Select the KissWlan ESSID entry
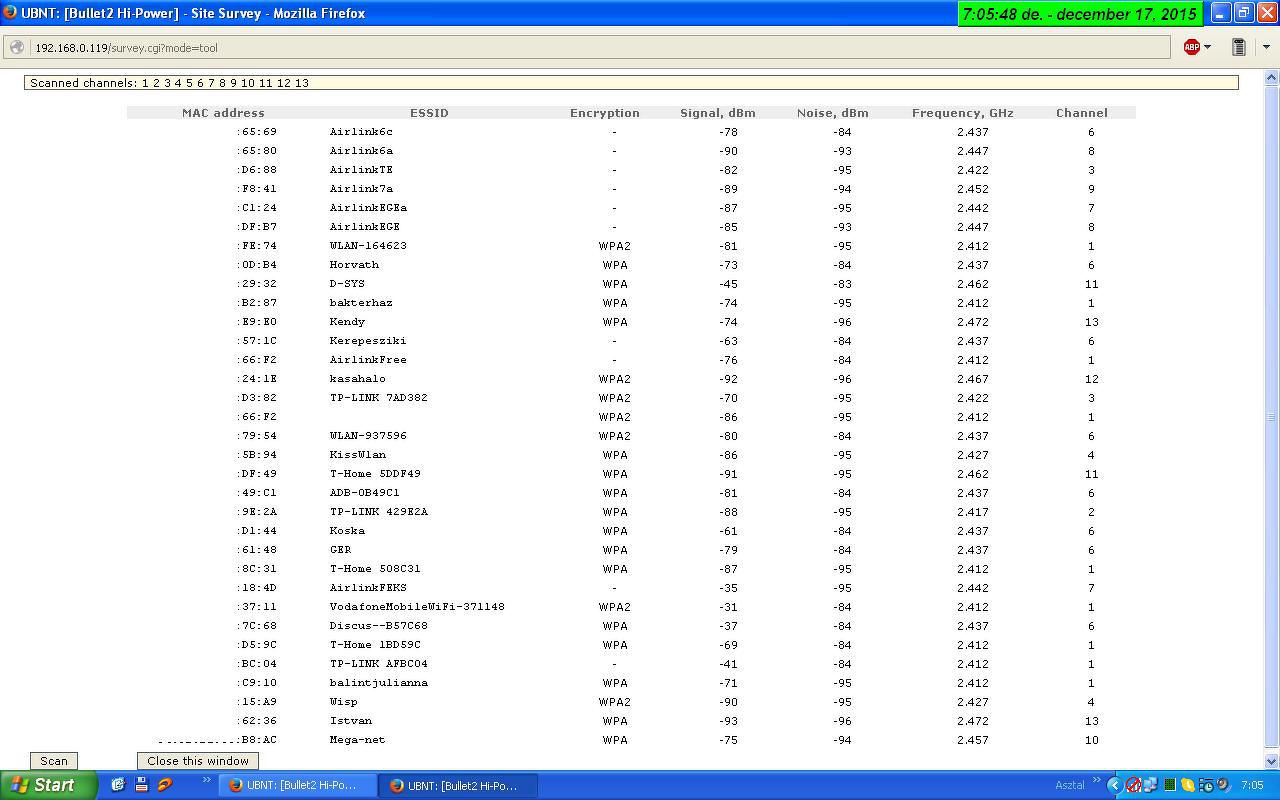Screen dimensions: 1280x800 point(357,455)
